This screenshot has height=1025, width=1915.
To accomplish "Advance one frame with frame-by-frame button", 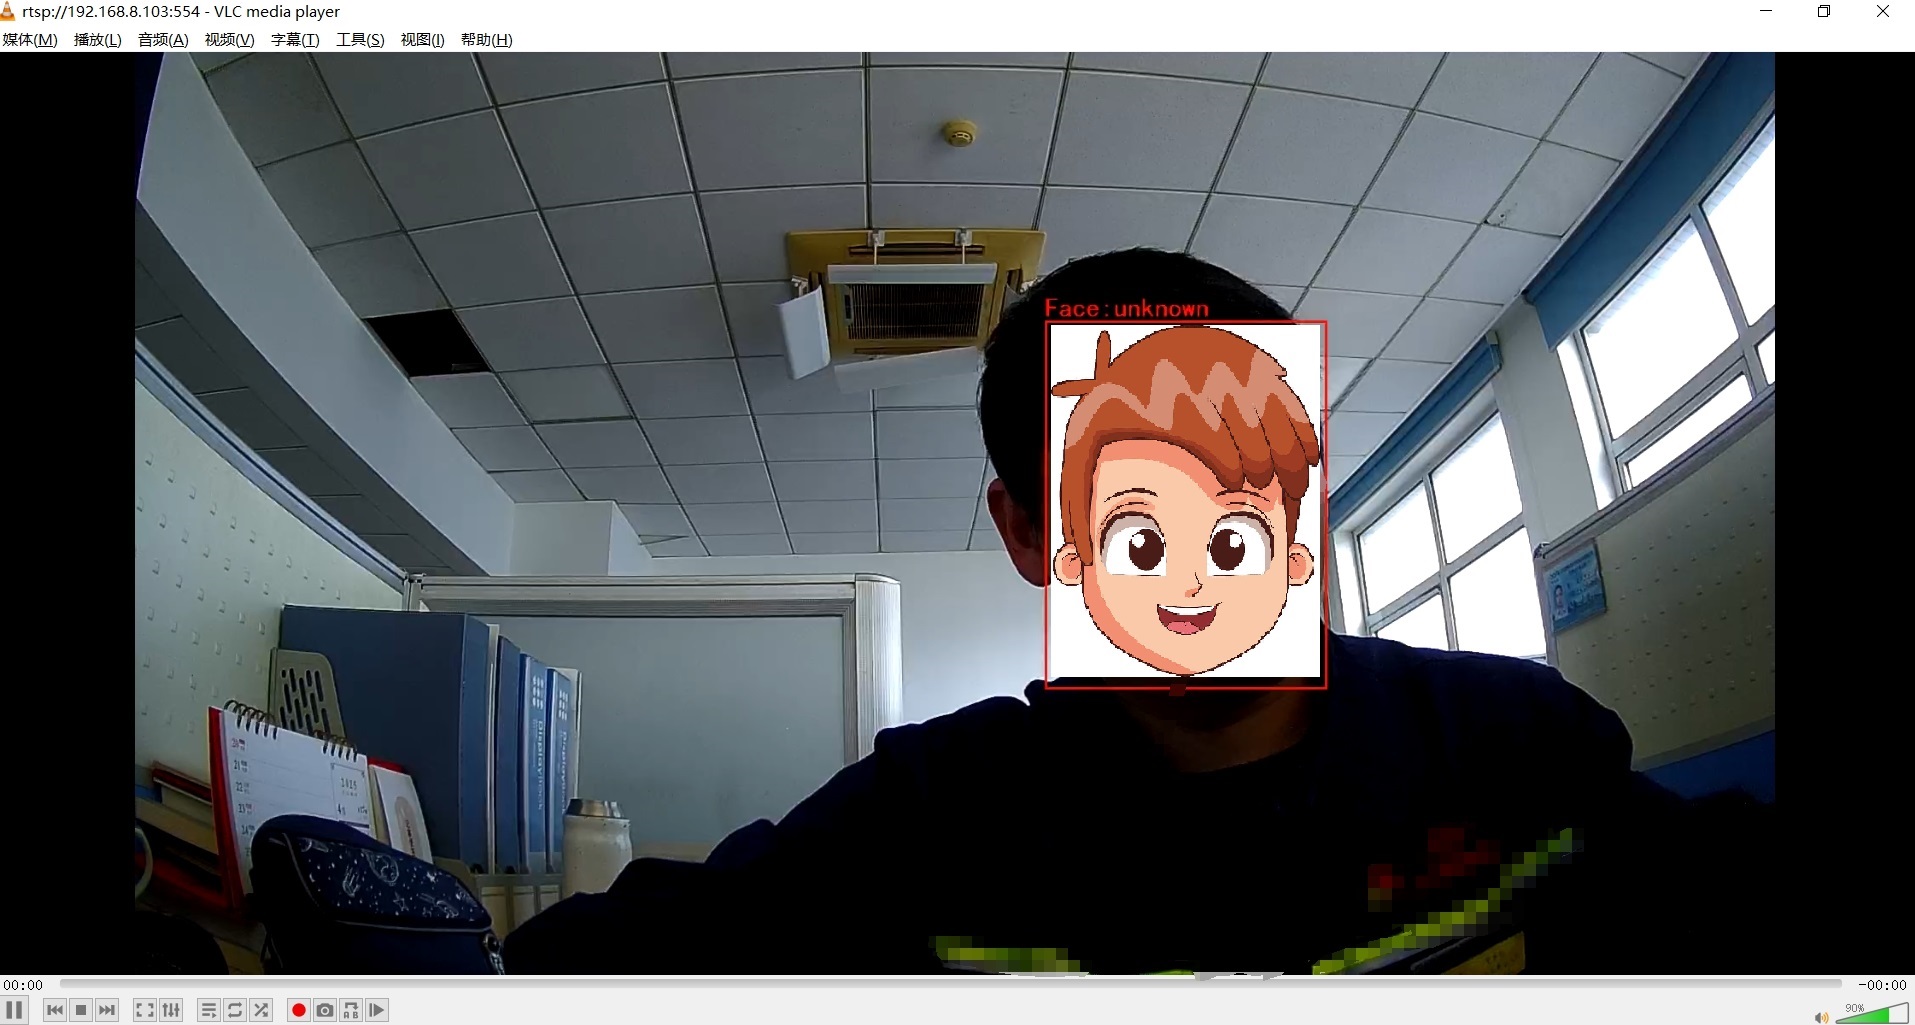I will pyautogui.click(x=377, y=1010).
